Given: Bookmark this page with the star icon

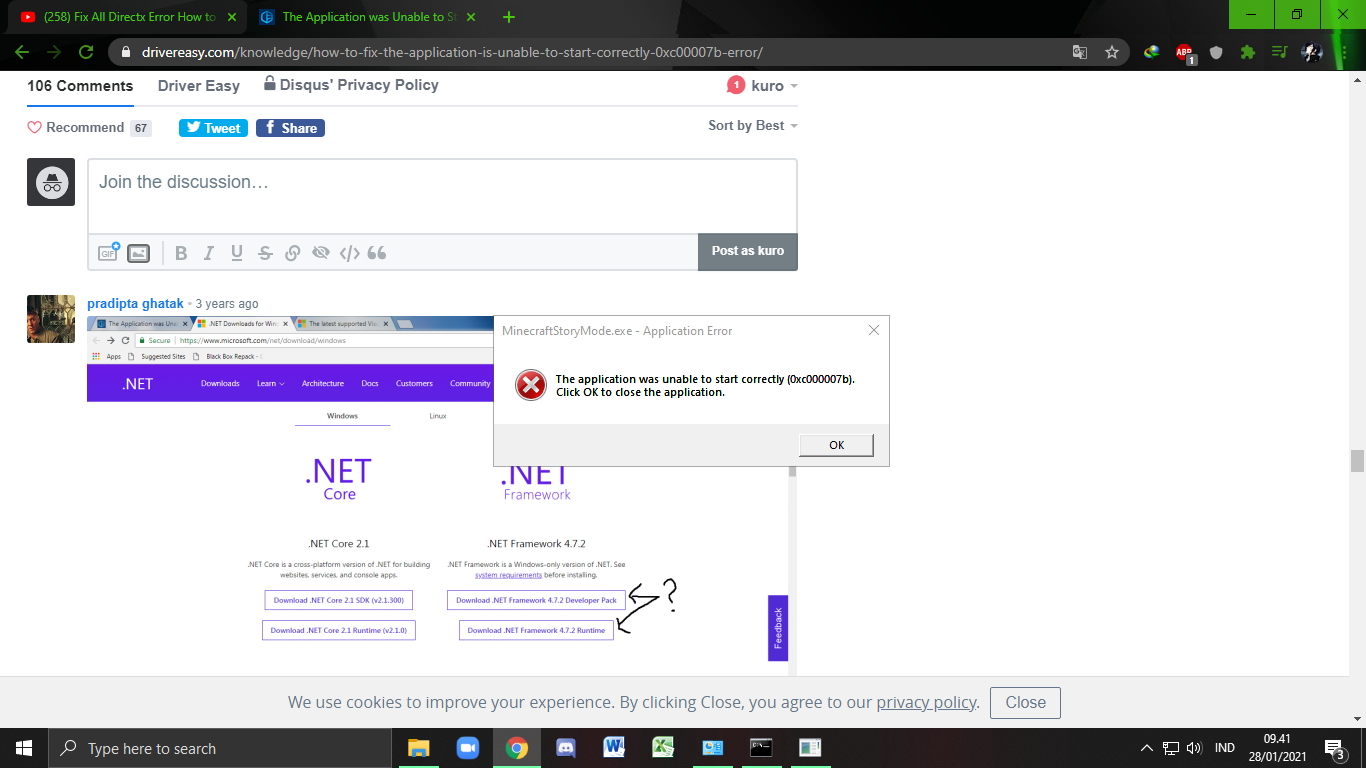Looking at the screenshot, I should [1112, 52].
